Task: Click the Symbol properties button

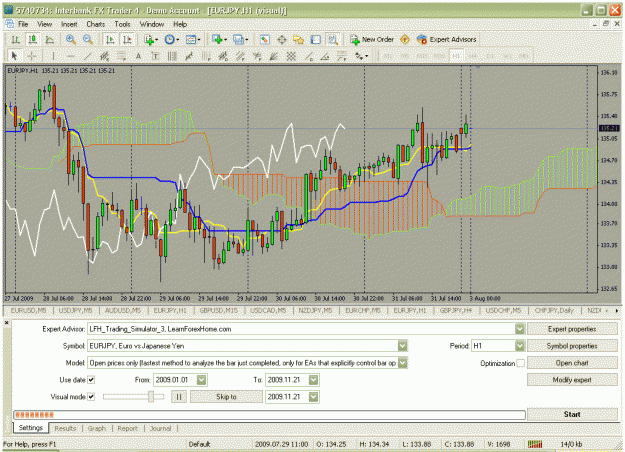Action: click(x=572, y=346)
